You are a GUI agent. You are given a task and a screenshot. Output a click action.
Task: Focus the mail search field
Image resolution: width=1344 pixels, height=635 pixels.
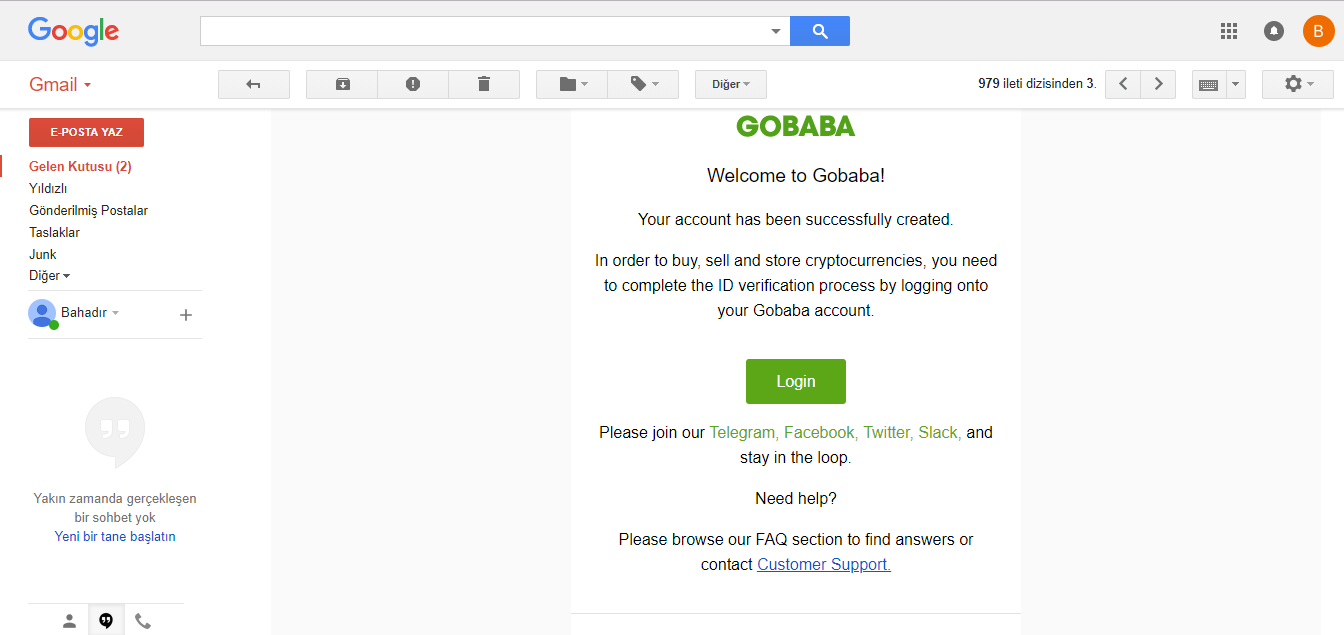(x=483, y=31)
